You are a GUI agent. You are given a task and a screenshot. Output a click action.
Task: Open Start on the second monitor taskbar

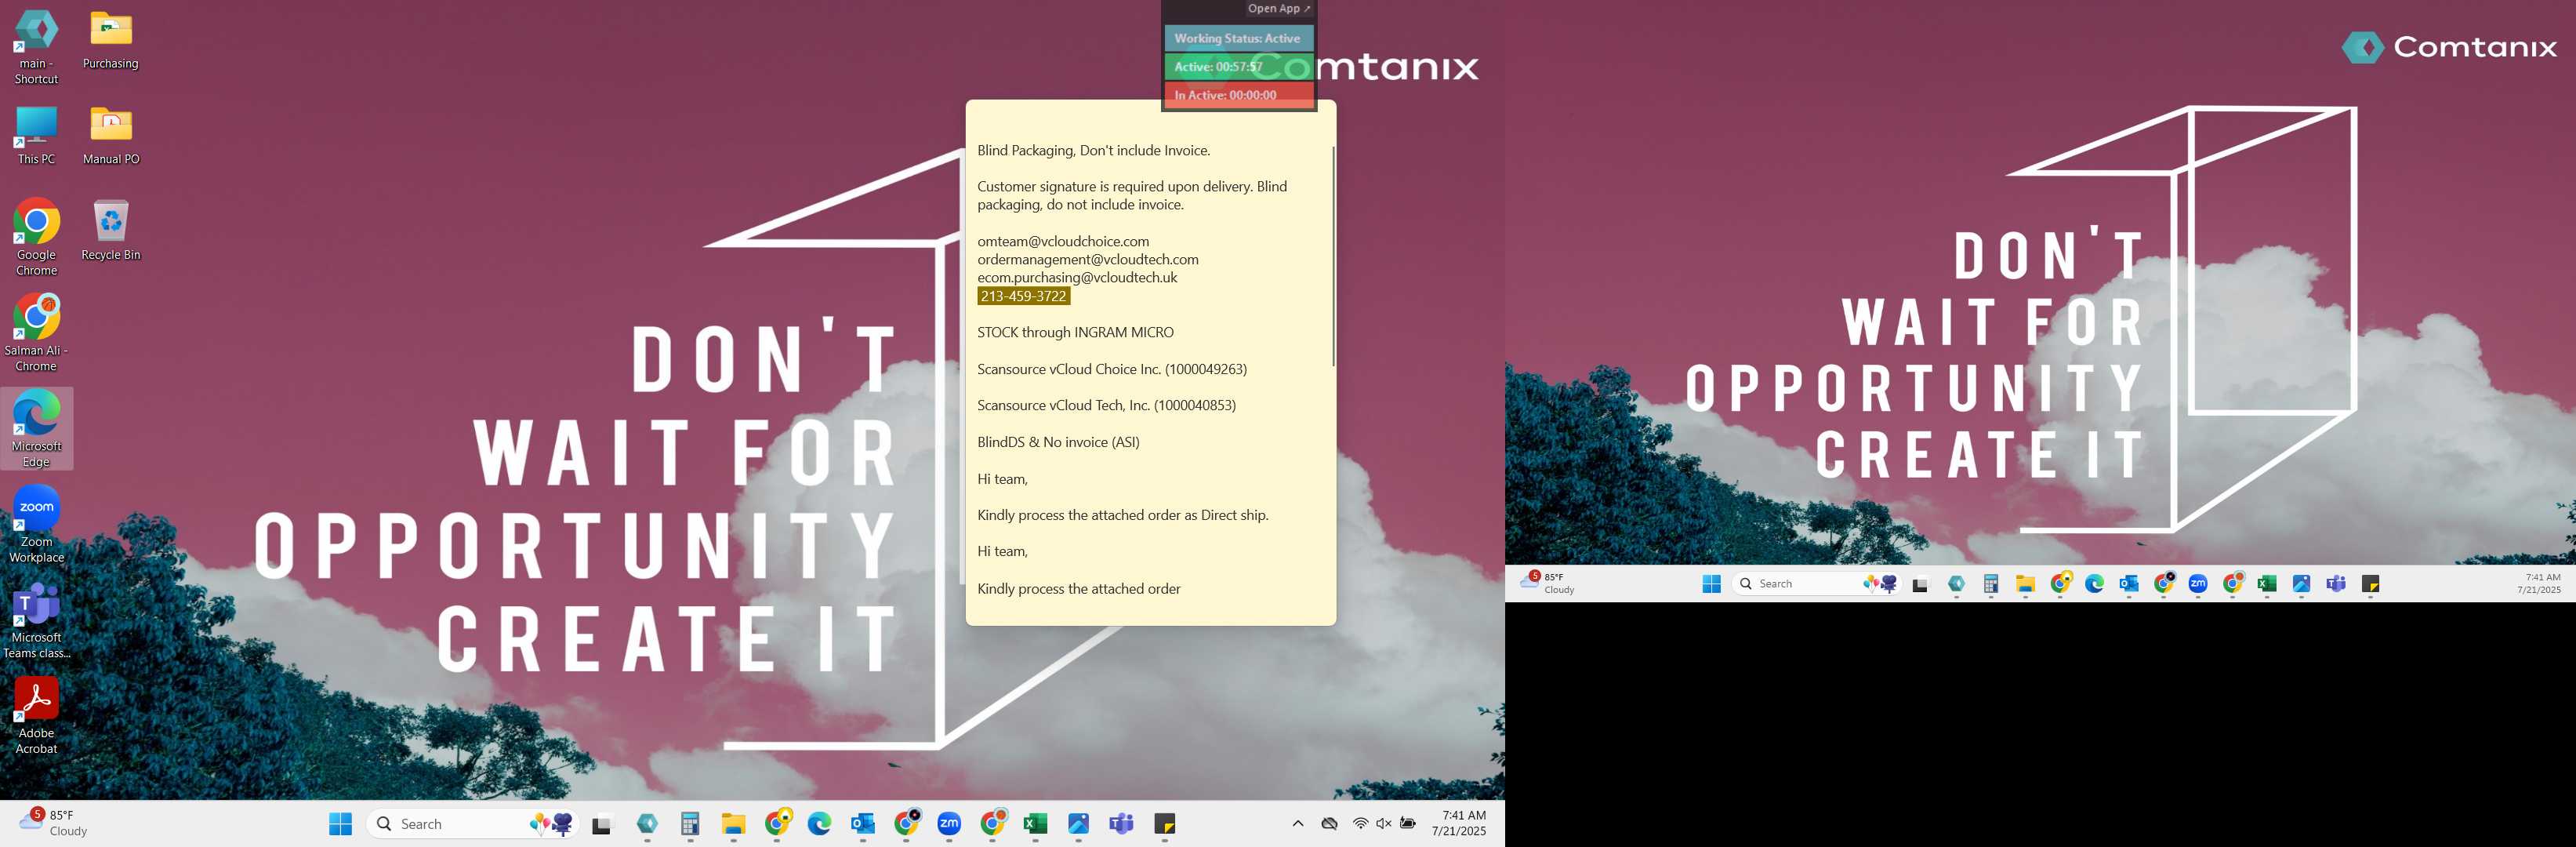coord(1711,584)
